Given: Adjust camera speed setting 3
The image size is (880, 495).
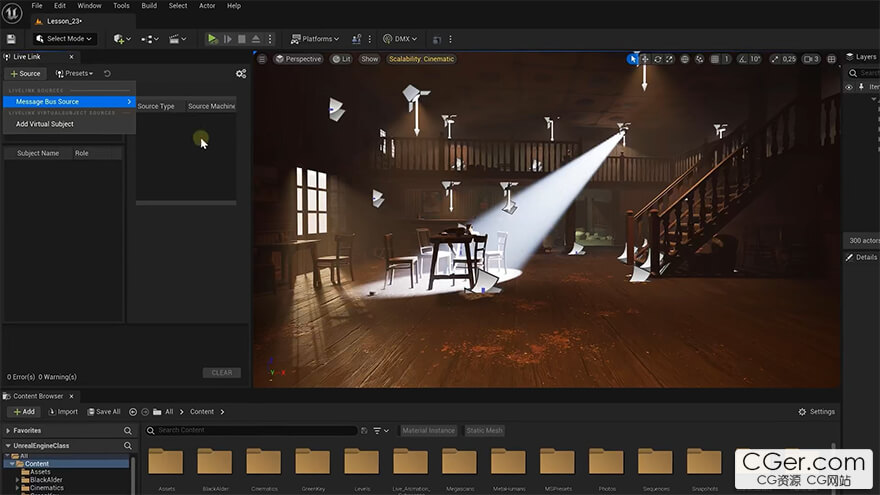Looking at the screenshot, I should click(812, 59).
